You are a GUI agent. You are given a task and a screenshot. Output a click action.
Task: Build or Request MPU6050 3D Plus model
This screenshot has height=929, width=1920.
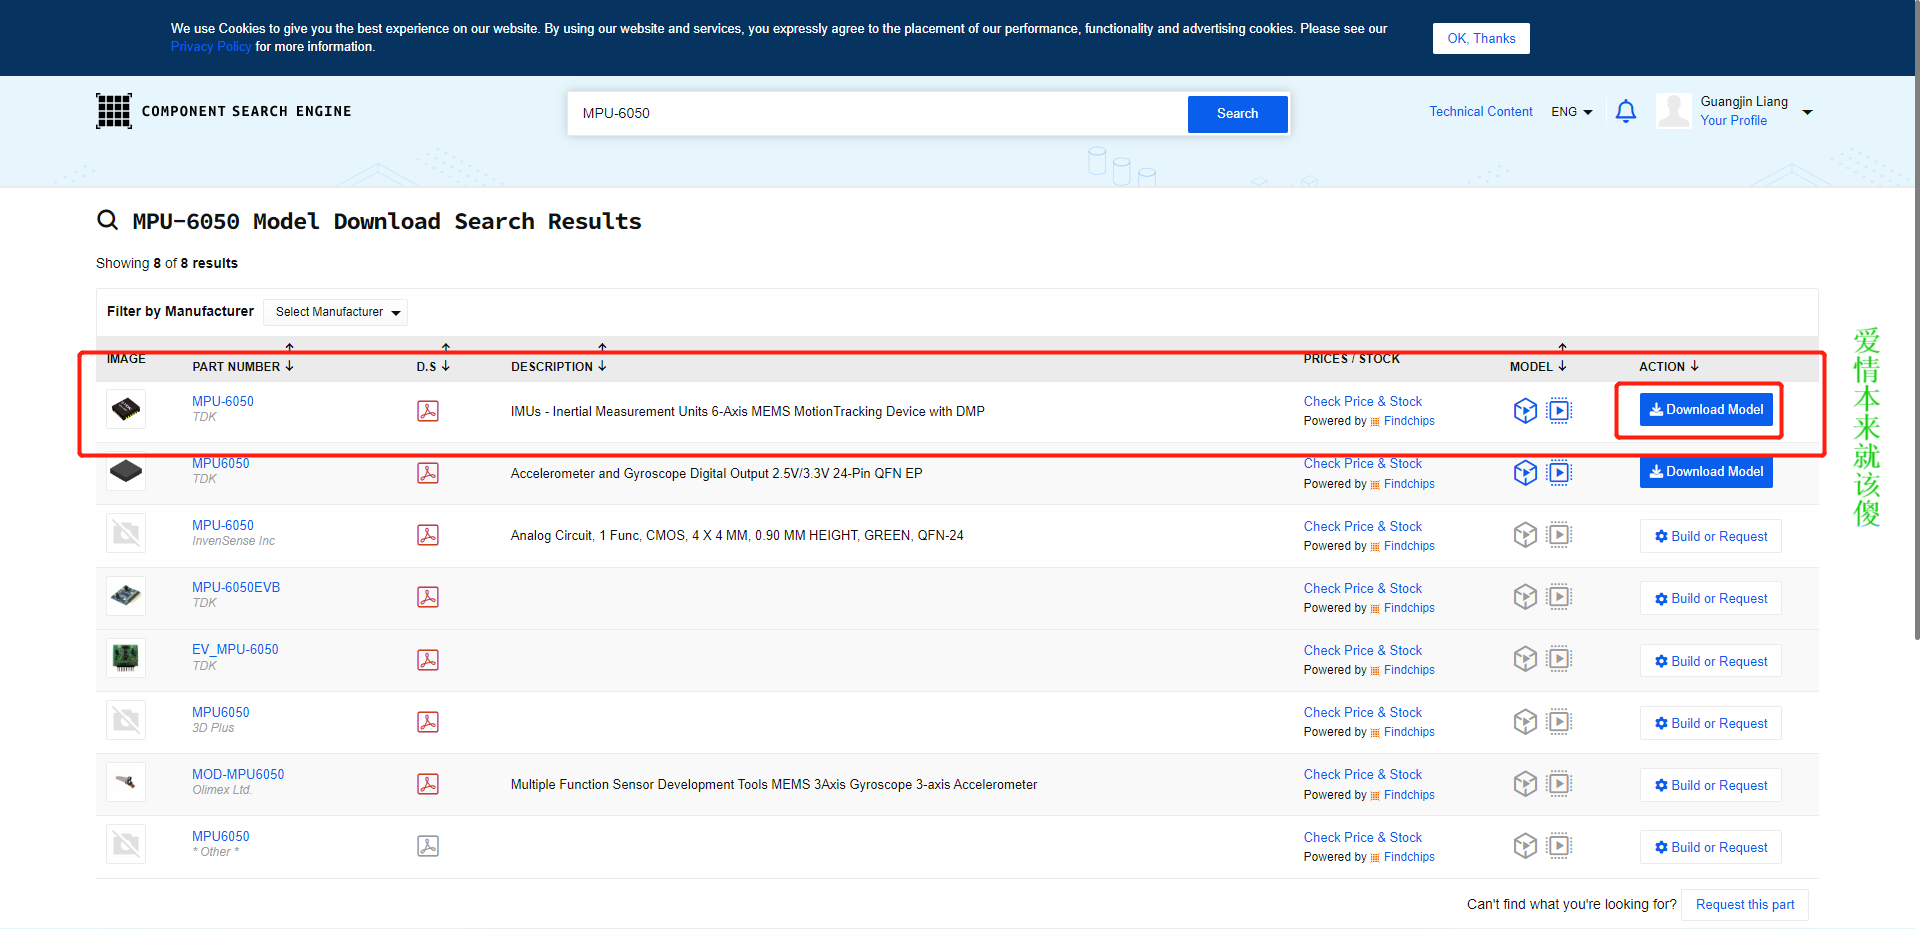point(1710,723)
